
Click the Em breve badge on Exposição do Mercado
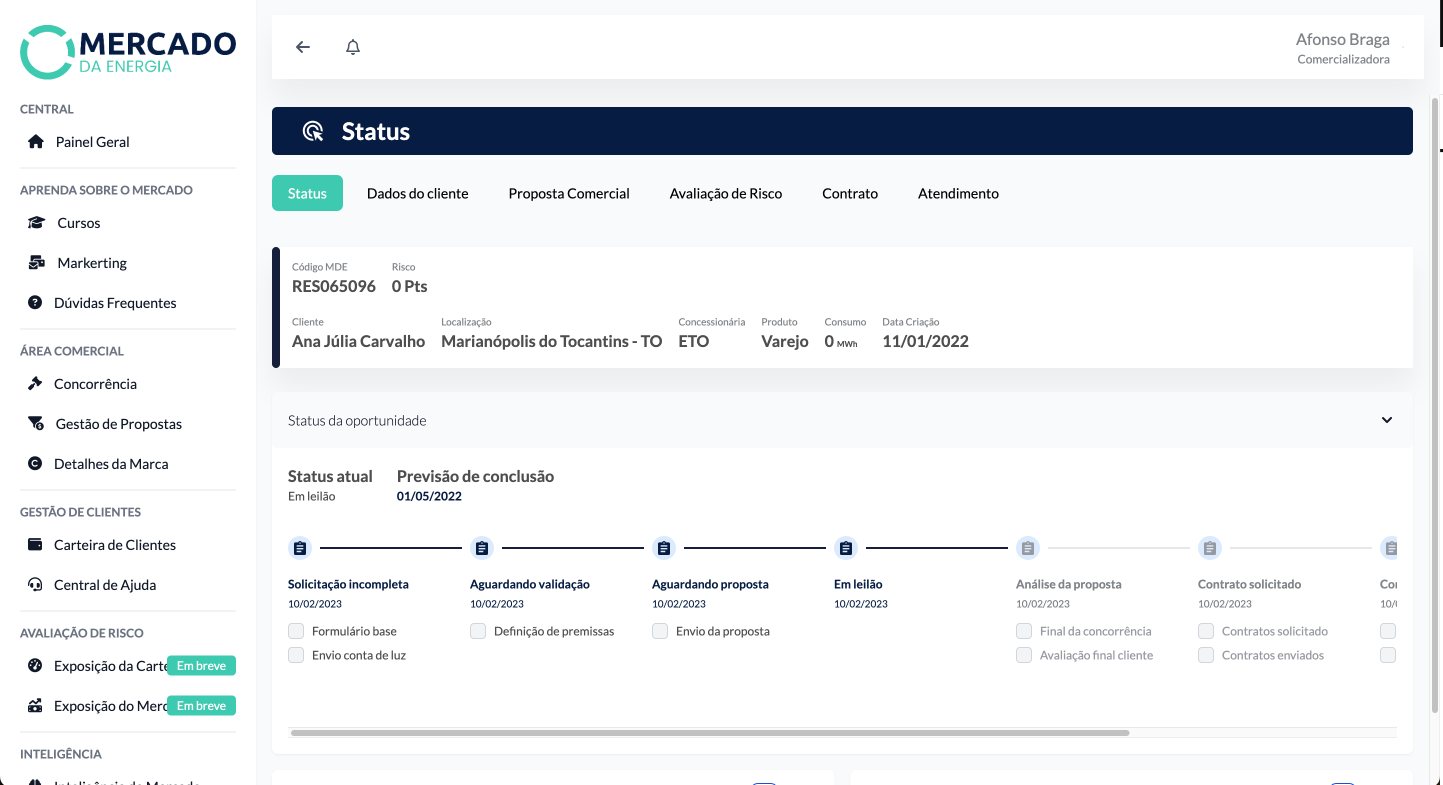pos(201,706)
